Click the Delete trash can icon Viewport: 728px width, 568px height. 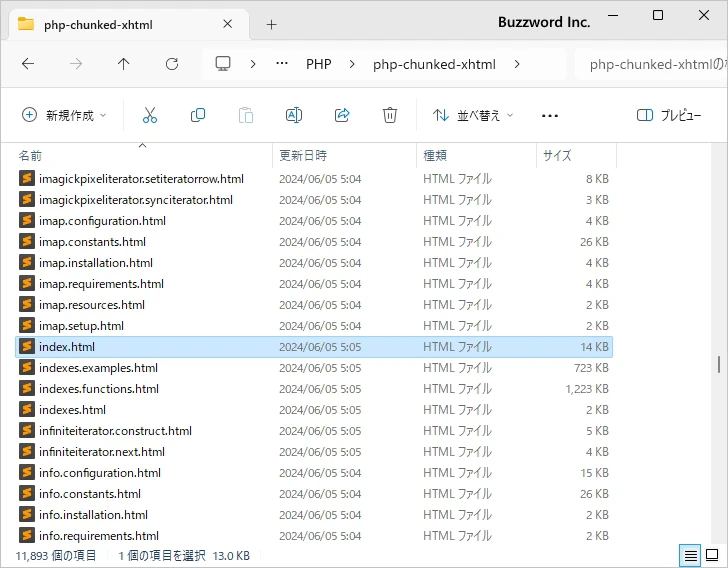tap(390, 115)
